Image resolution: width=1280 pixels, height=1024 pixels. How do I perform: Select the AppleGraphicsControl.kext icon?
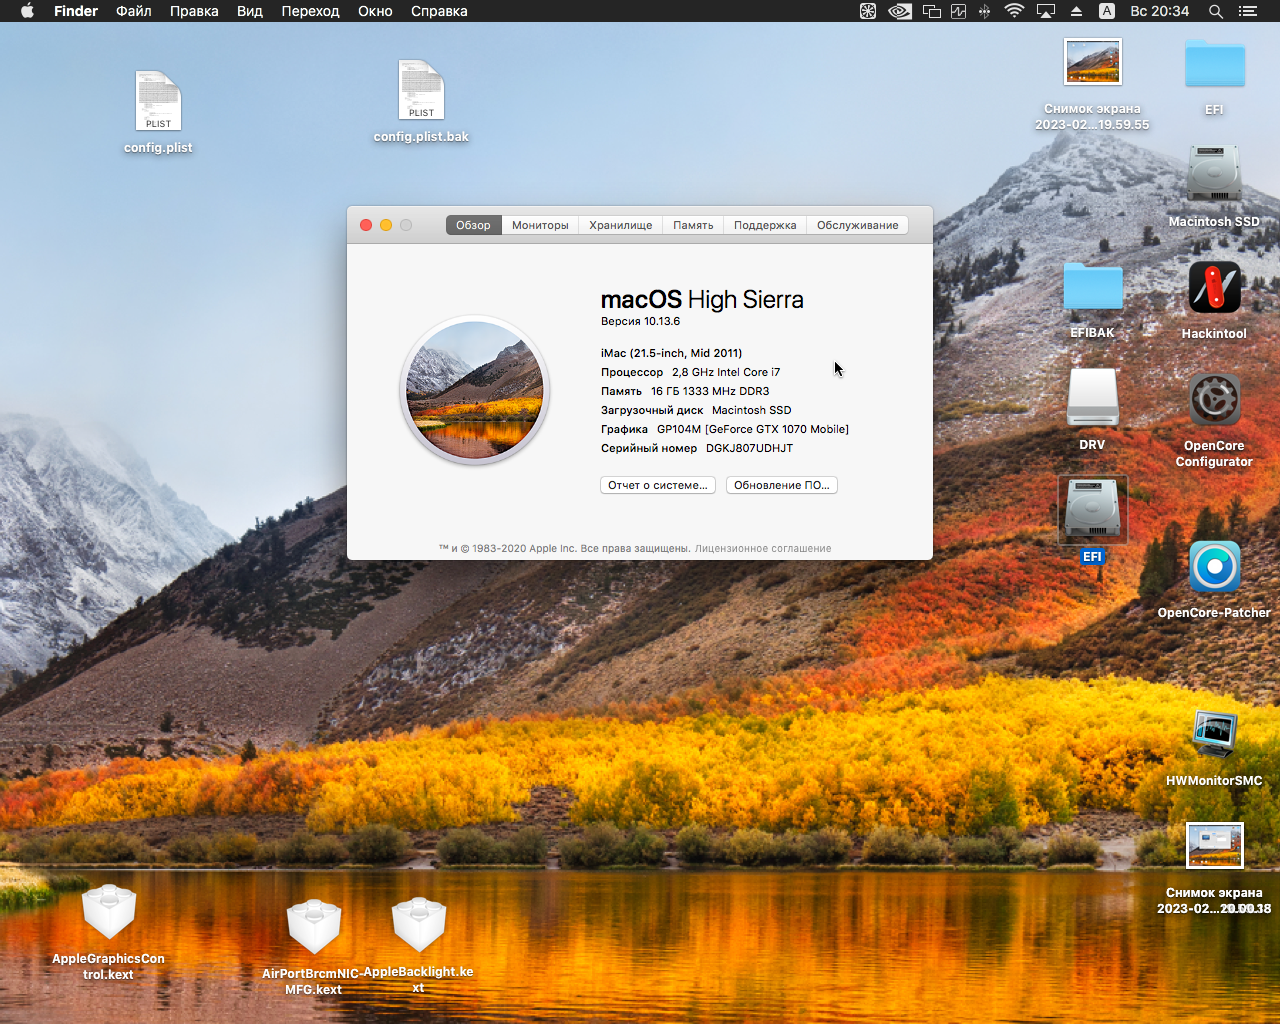coord(108,913)
